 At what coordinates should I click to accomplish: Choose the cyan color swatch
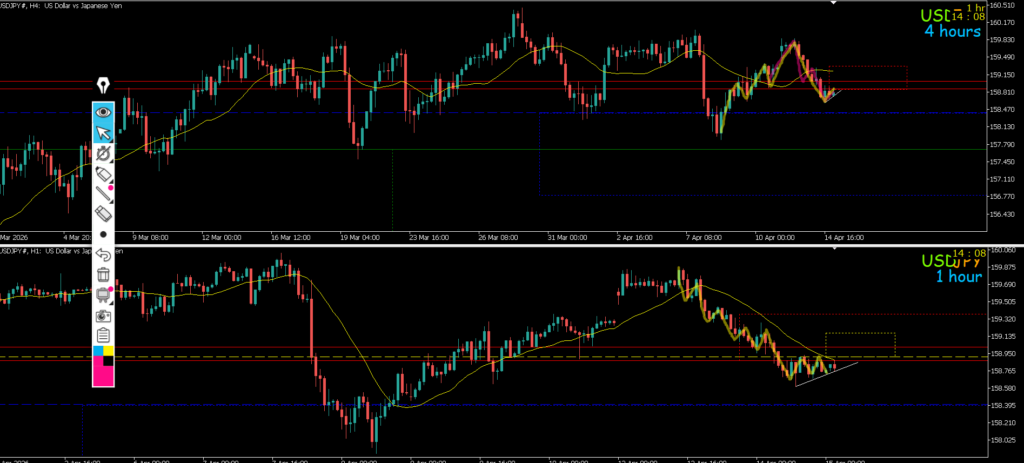tap(98, 352)
